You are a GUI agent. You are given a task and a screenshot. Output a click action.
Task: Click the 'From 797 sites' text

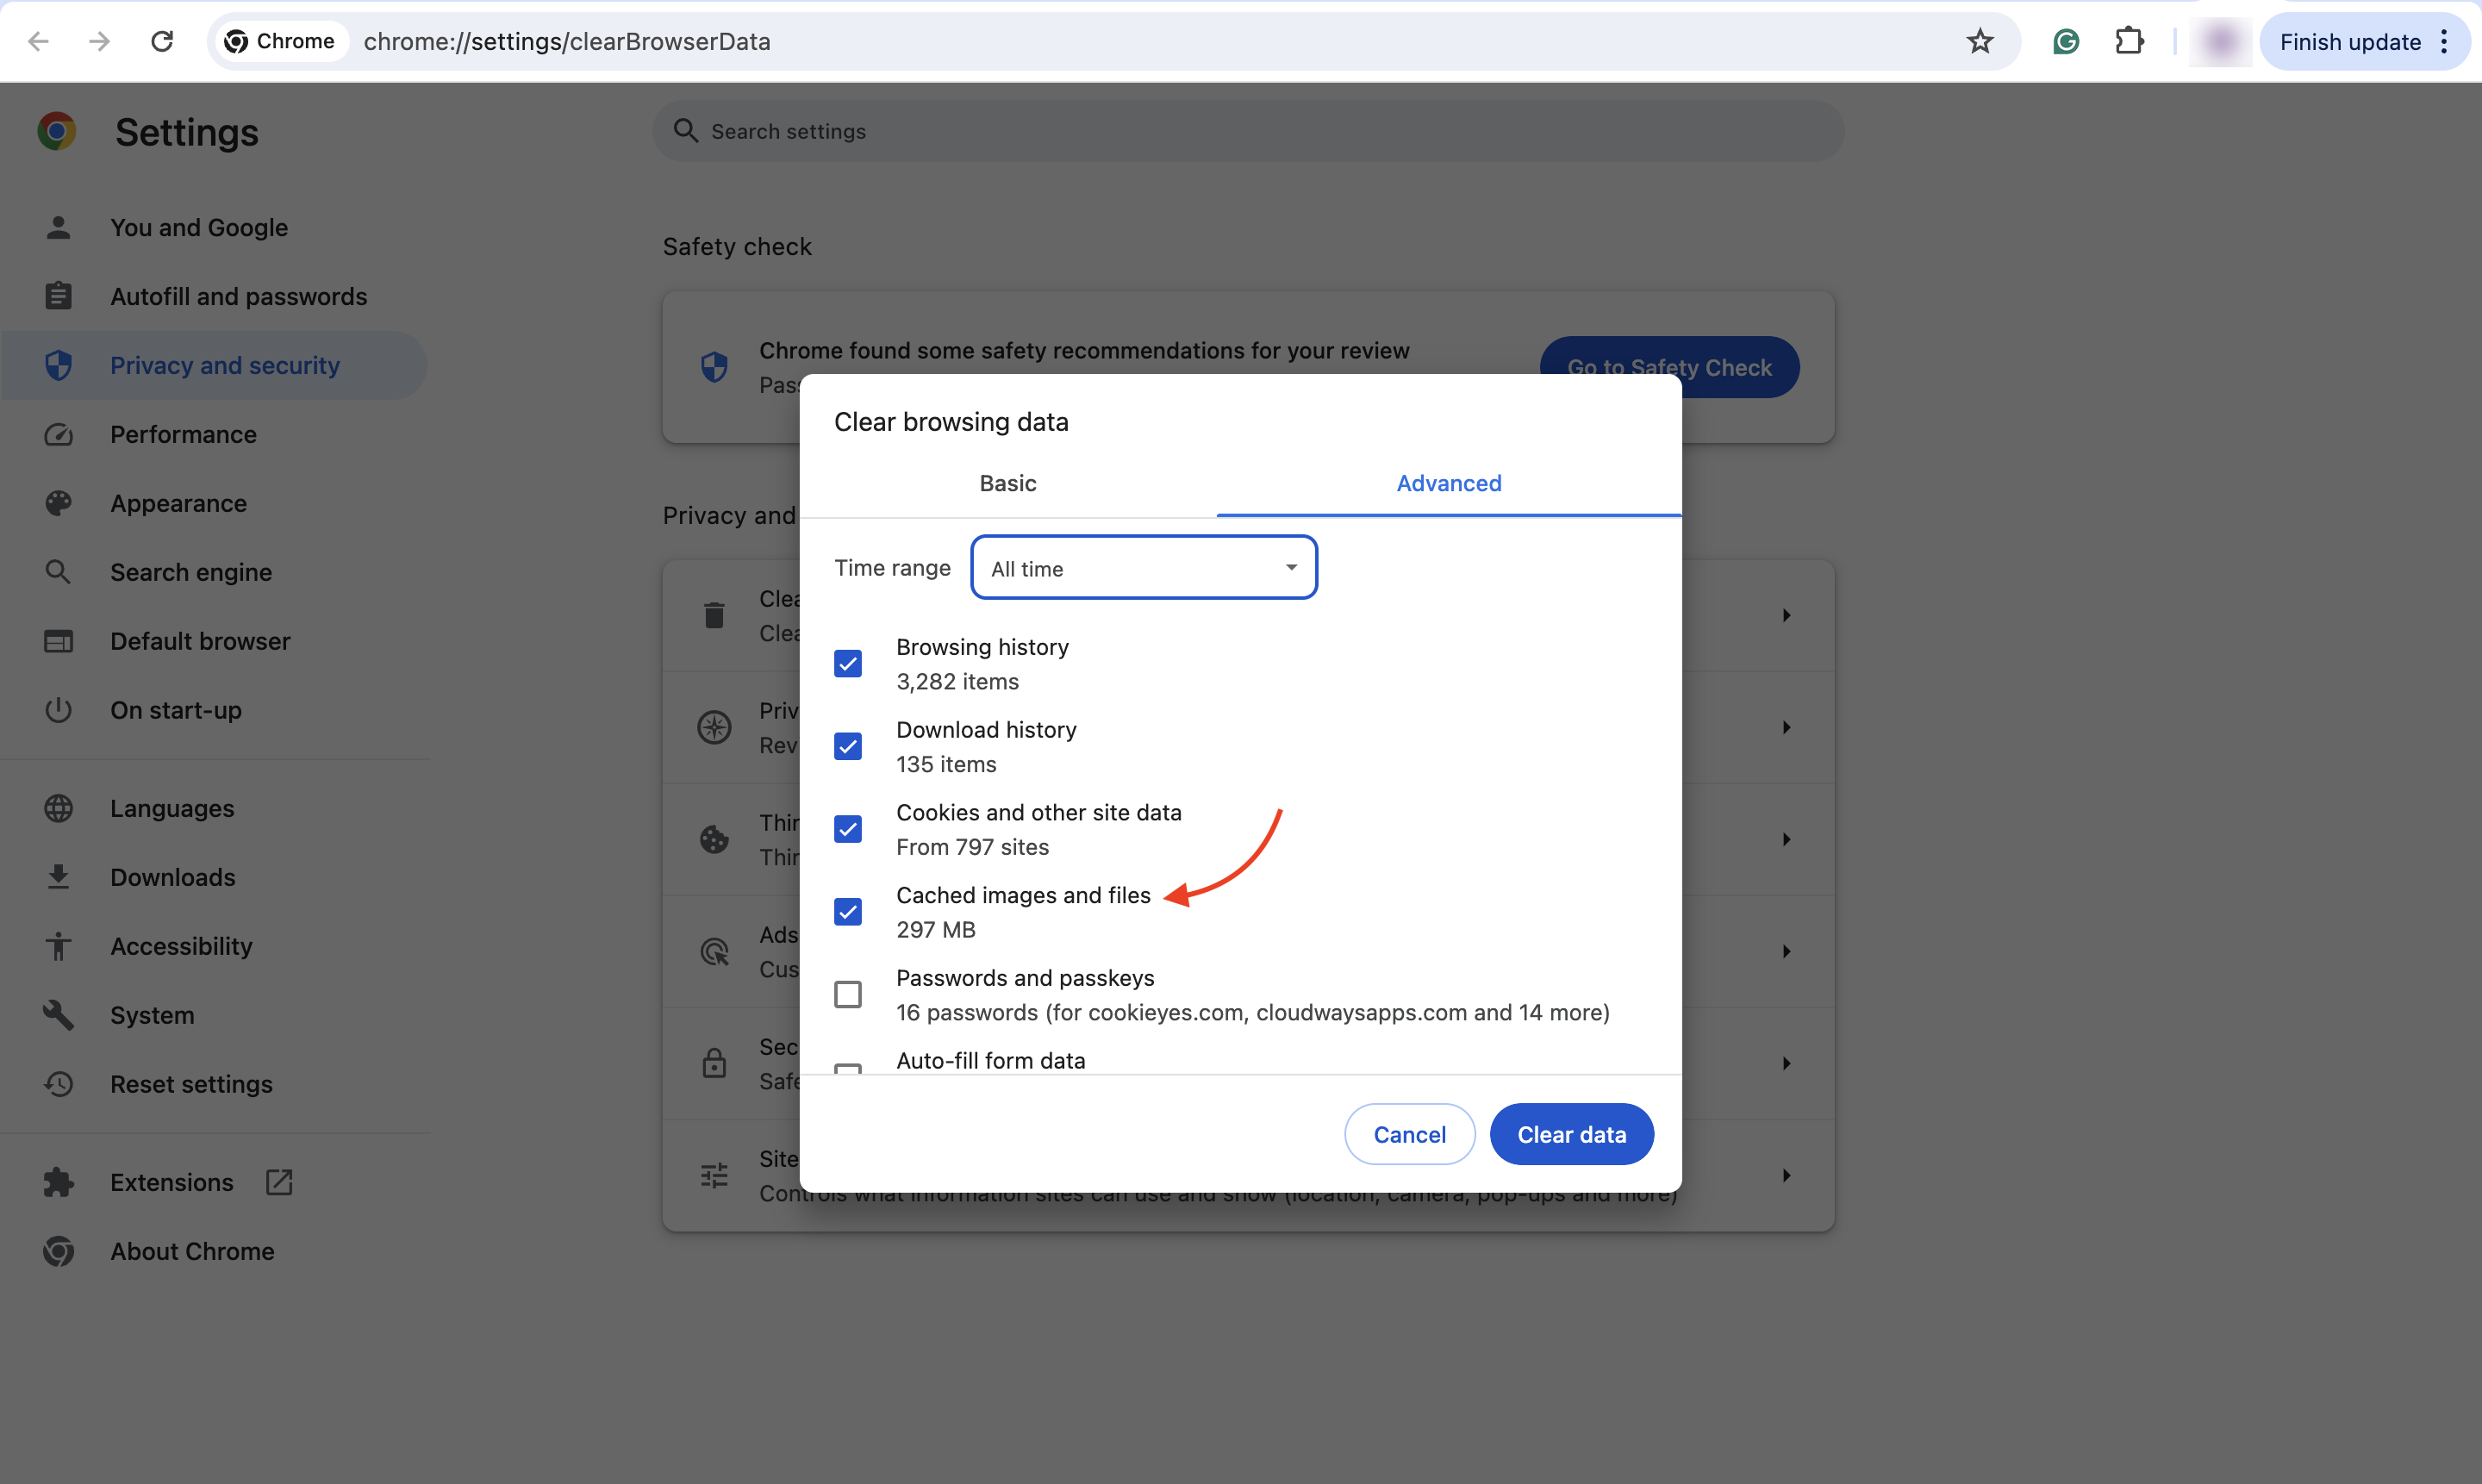pyautogui.click(x=972, y=847)
